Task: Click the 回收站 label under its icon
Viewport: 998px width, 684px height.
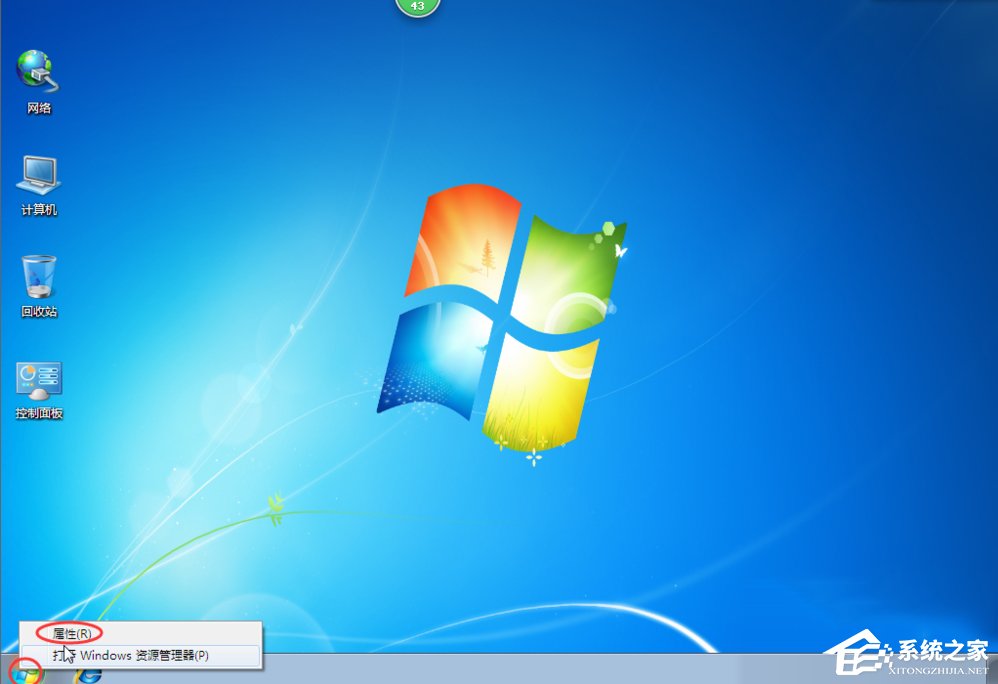Action: (39, 311)
